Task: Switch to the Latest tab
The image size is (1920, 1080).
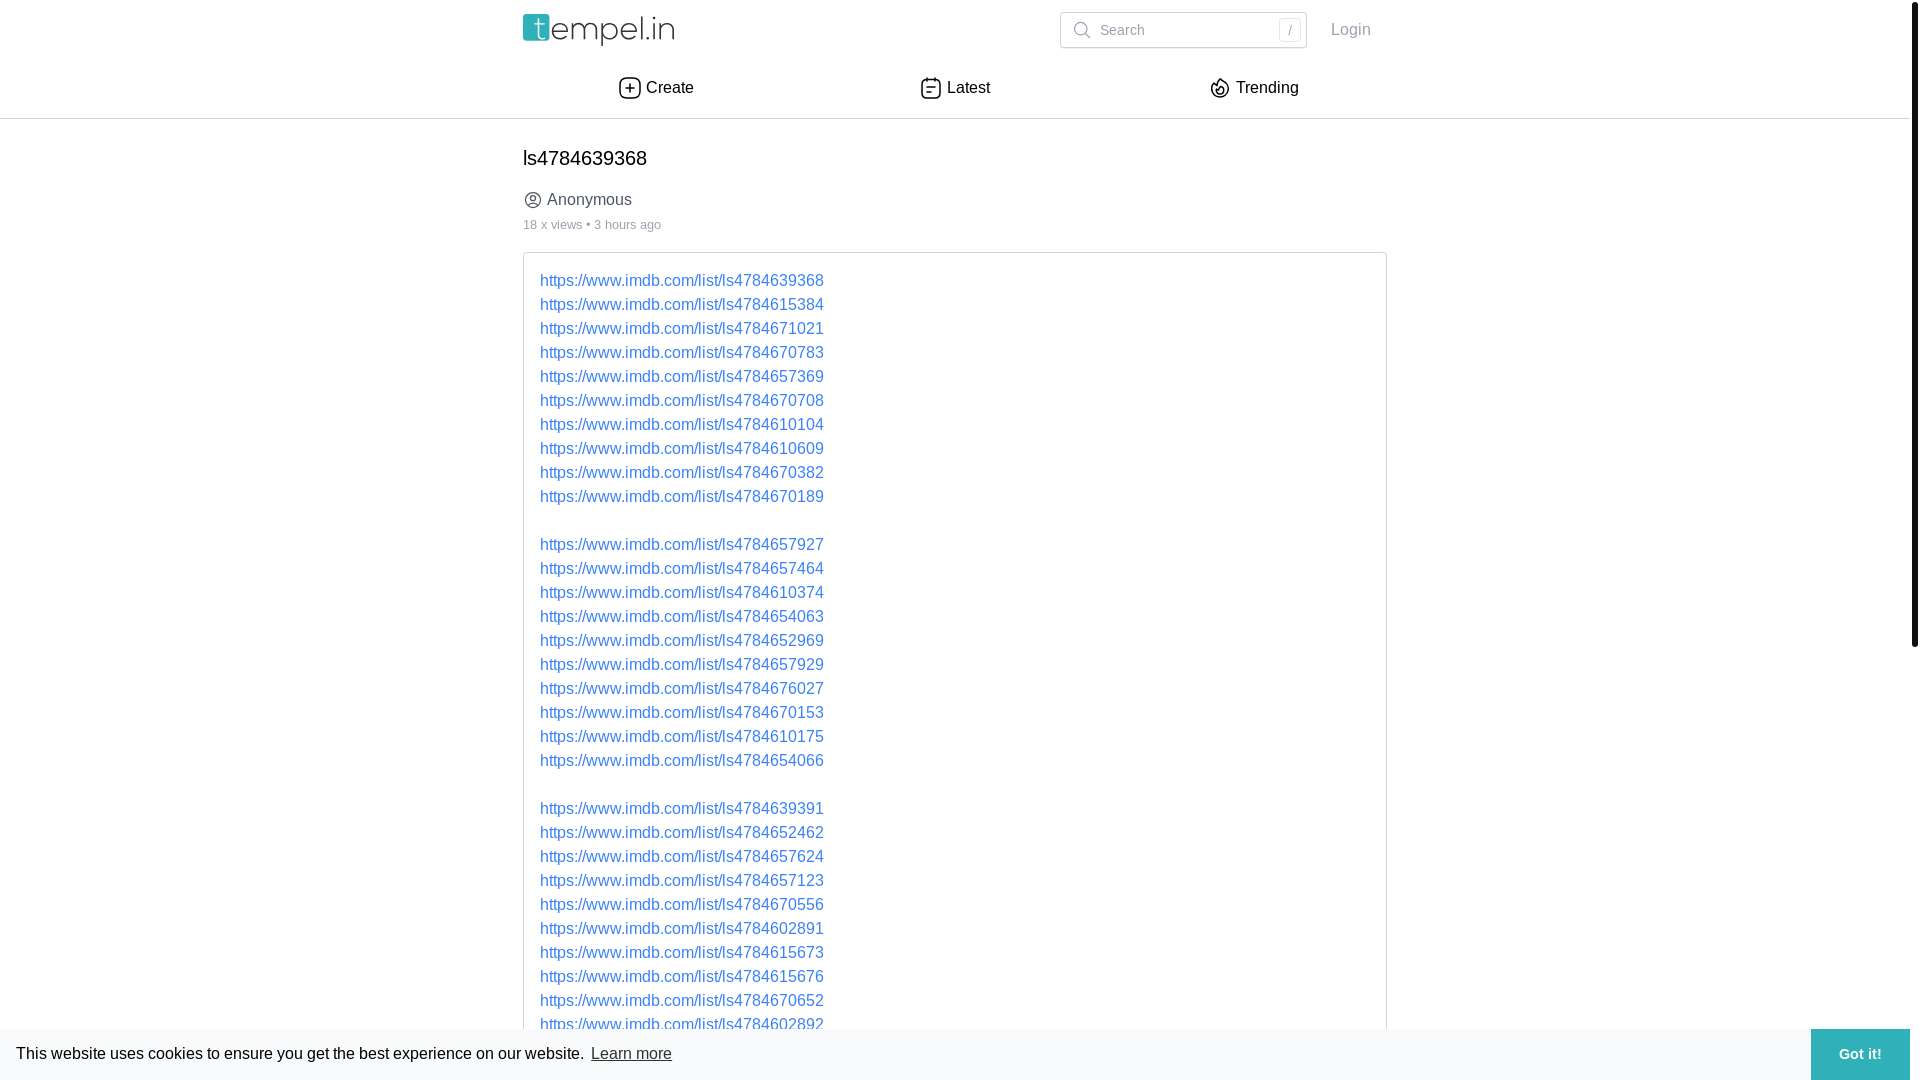Action: point(955,88)
